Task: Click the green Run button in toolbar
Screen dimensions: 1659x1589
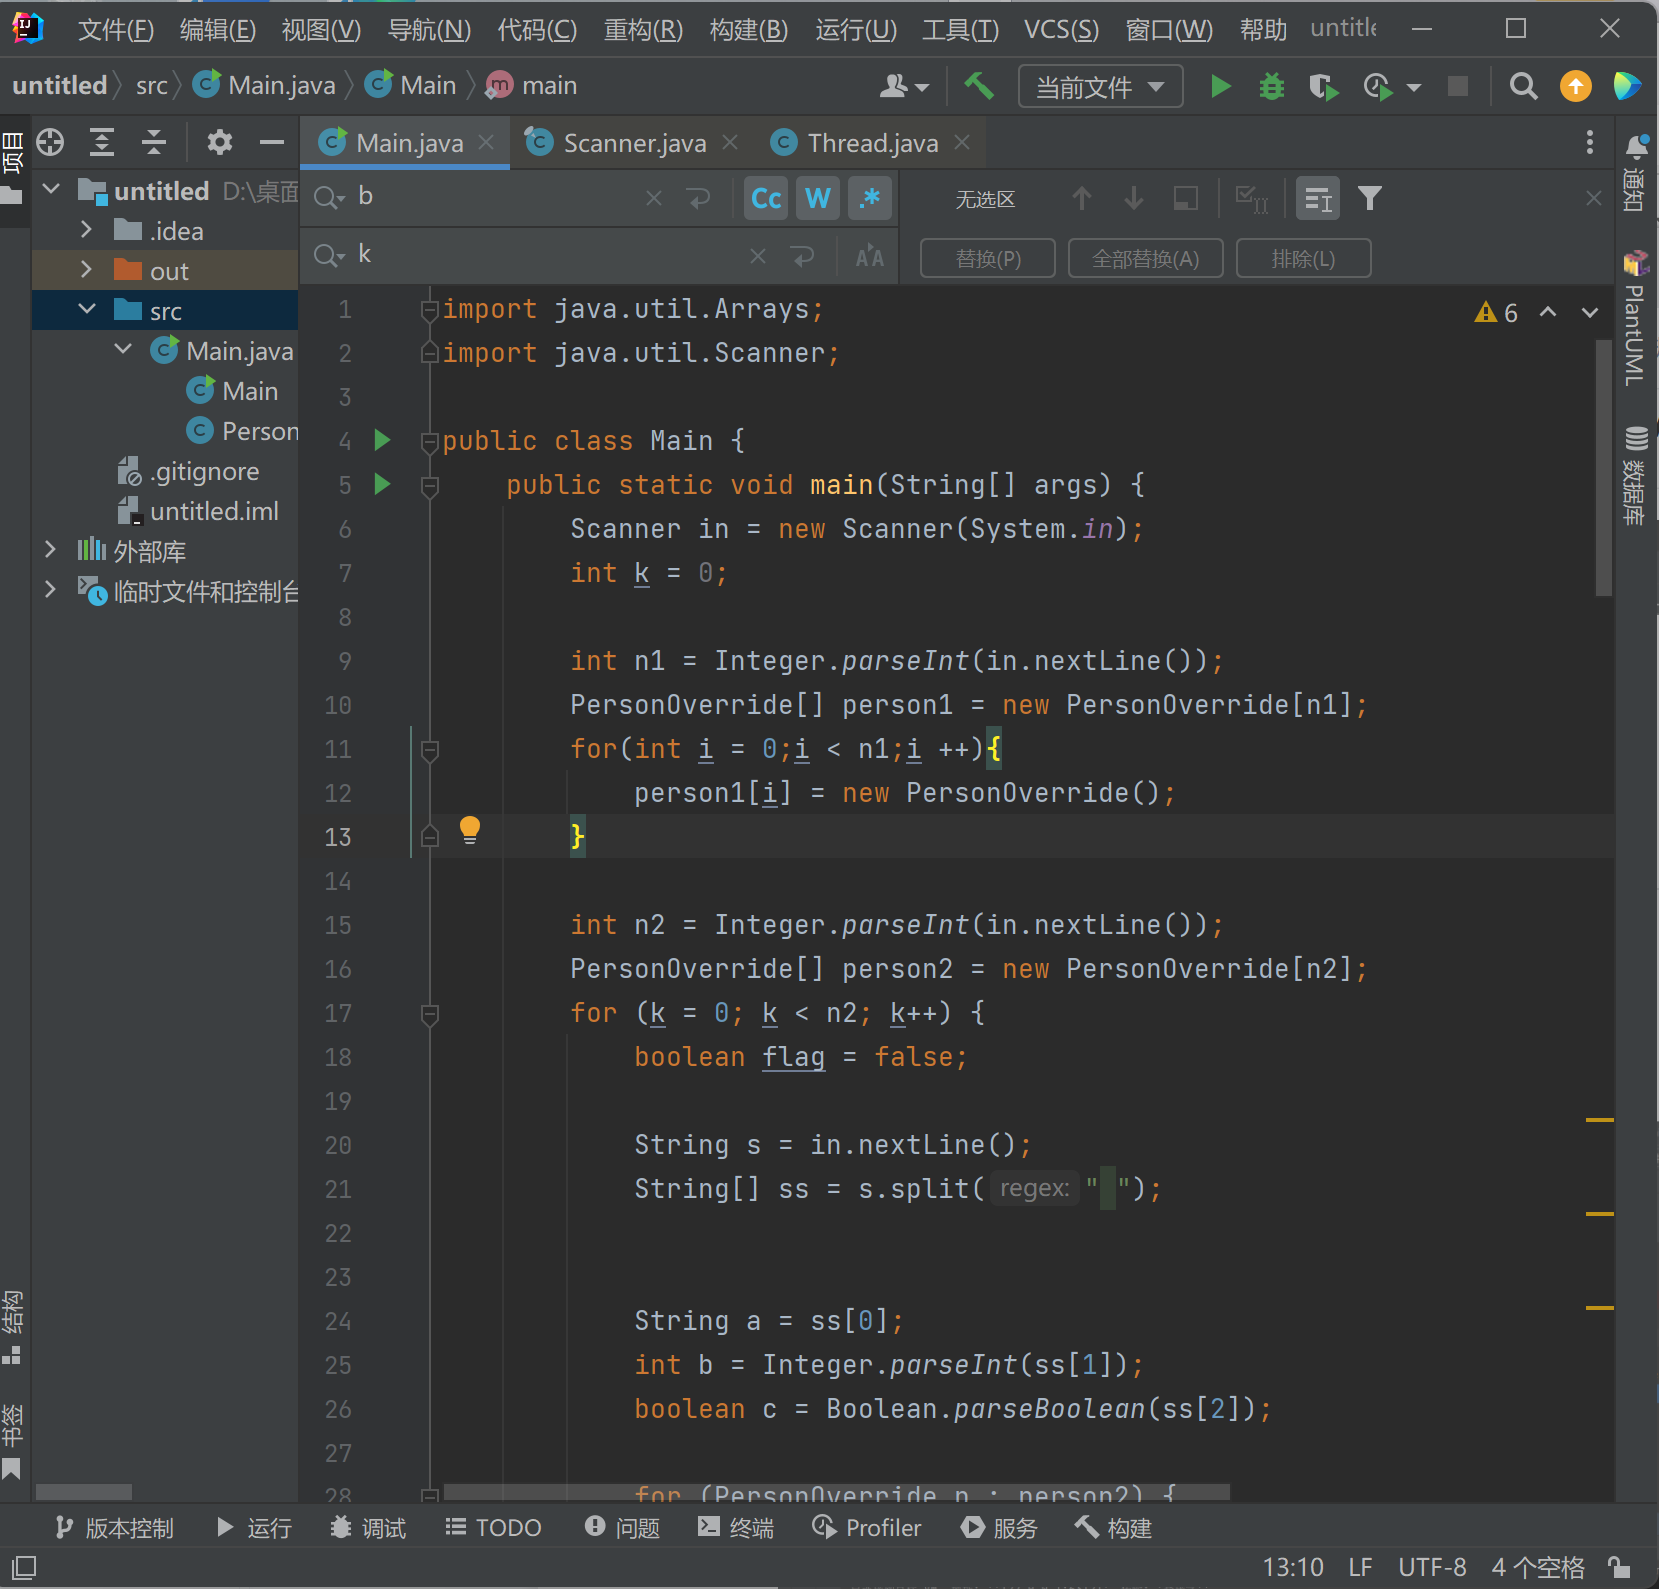Action: click(1219, 87)
